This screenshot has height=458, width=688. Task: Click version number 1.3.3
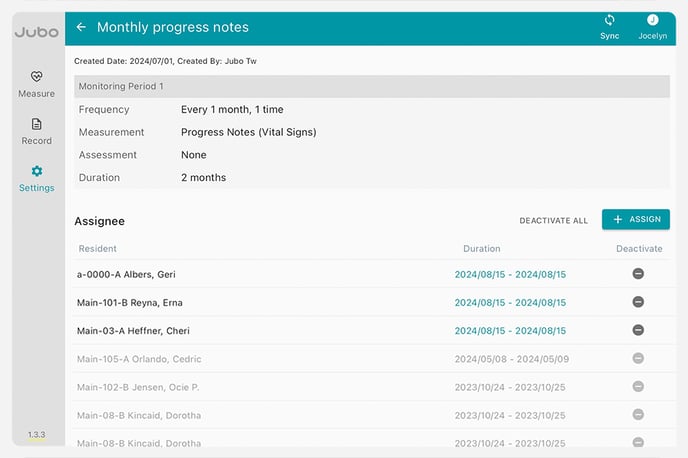tap(36, 434)
